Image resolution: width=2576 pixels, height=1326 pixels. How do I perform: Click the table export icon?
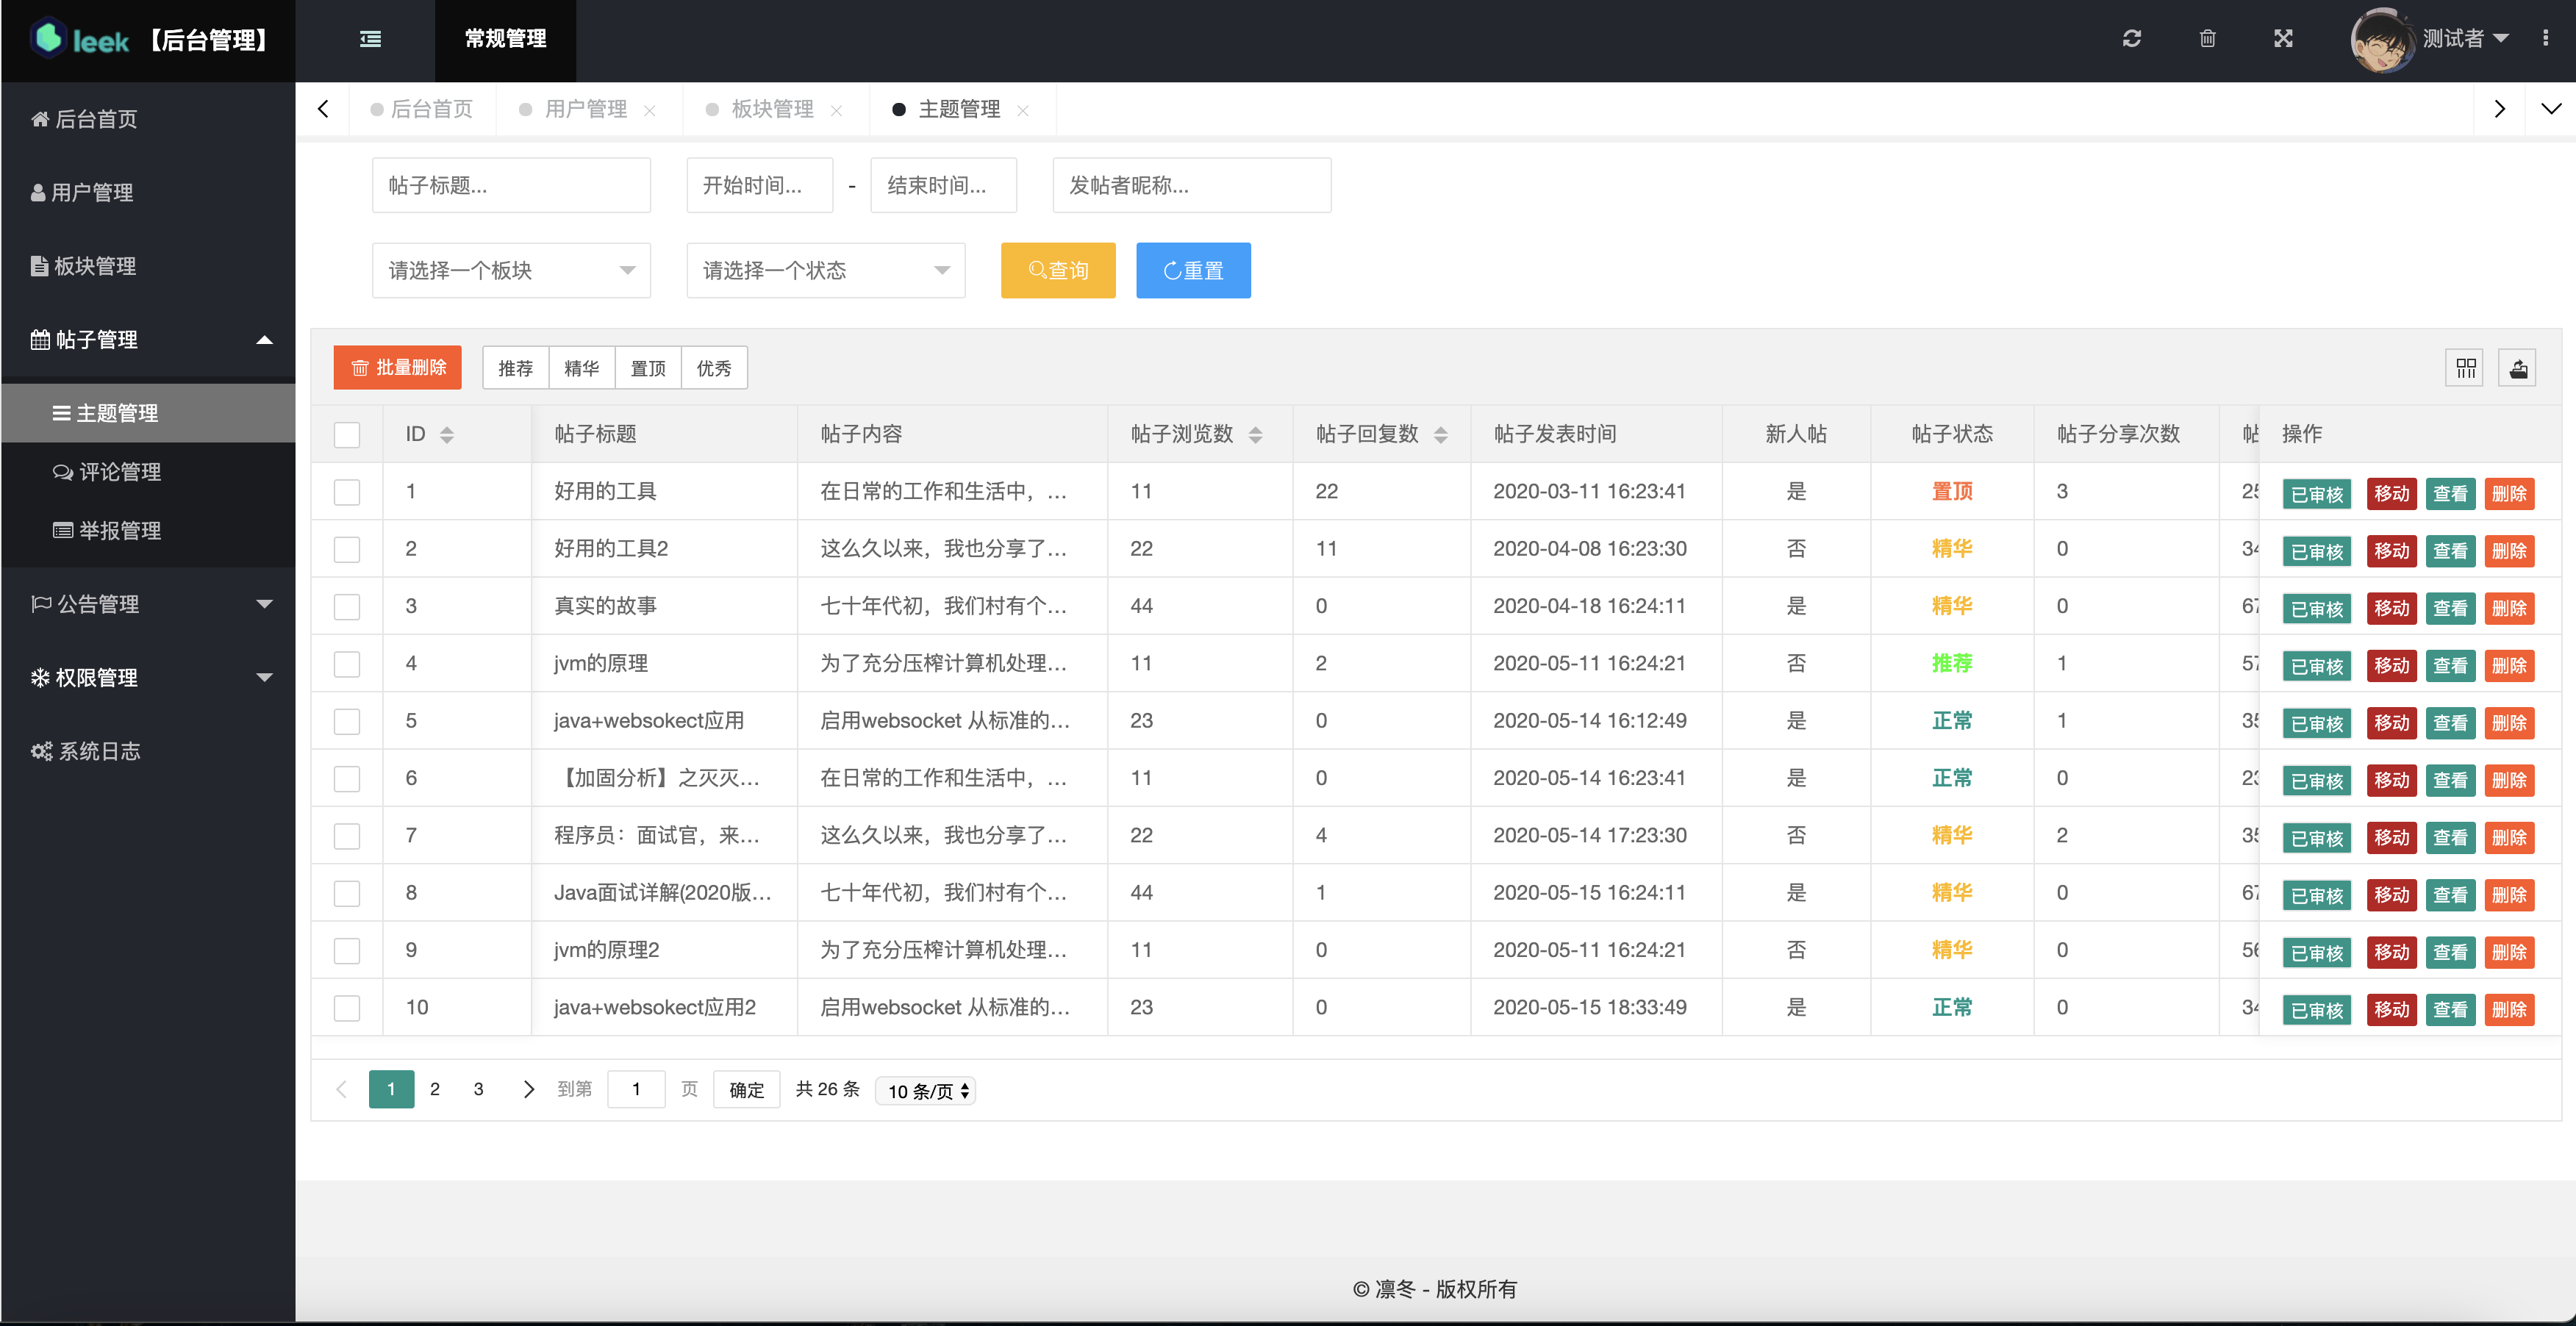tap(2518, 369)
